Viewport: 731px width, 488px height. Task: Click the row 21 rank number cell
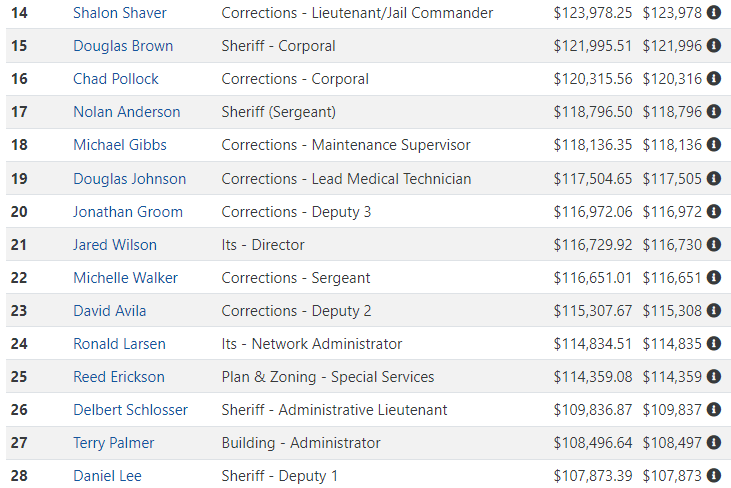click(19, 245)
